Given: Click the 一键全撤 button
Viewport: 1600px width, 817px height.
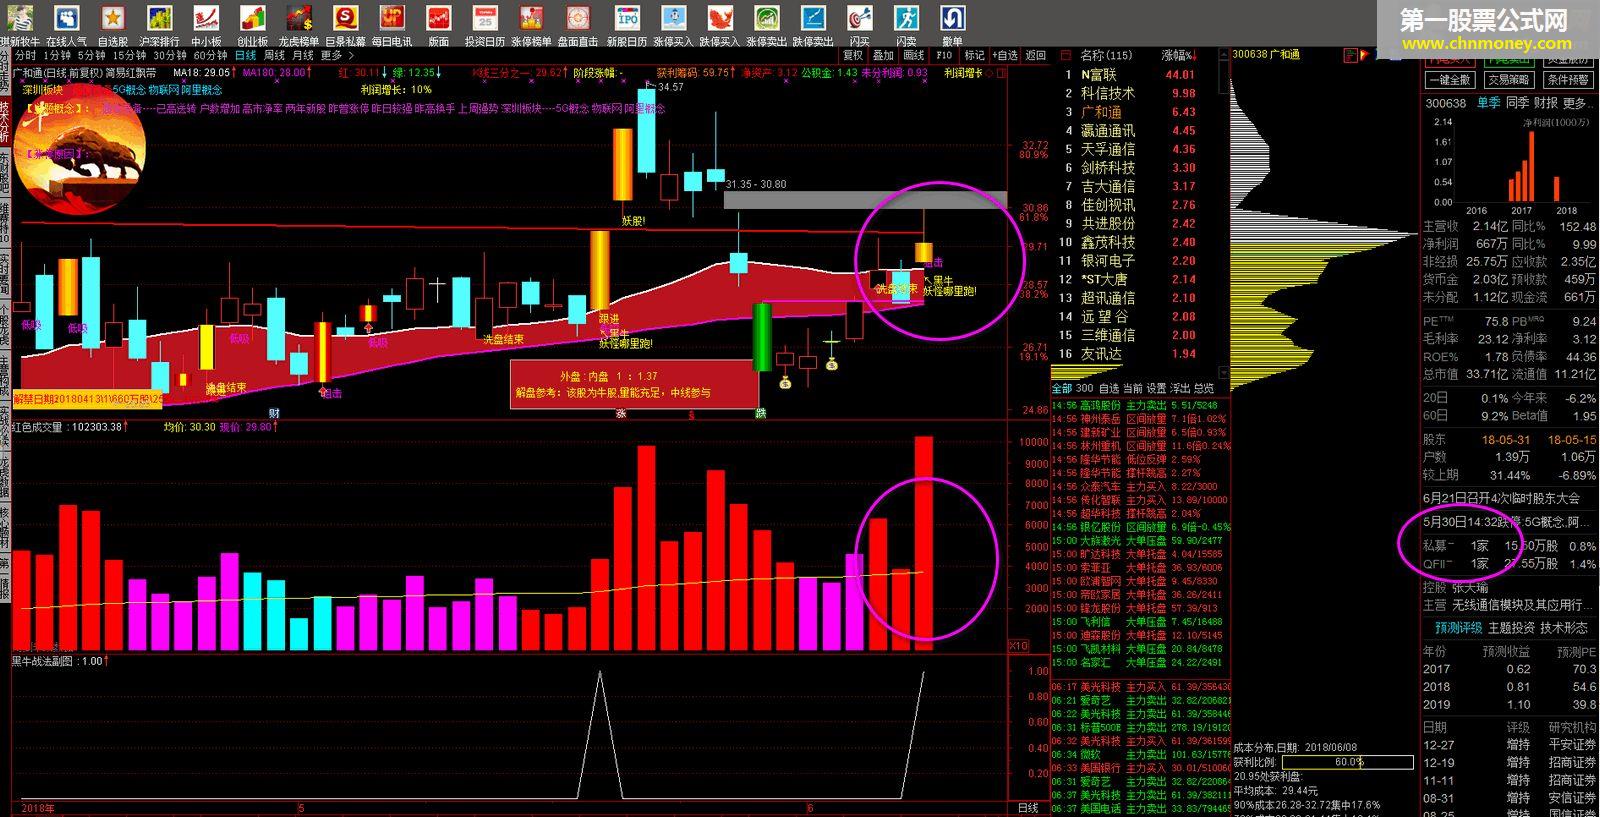Looking at the screenshot, I should point(1451,80).
